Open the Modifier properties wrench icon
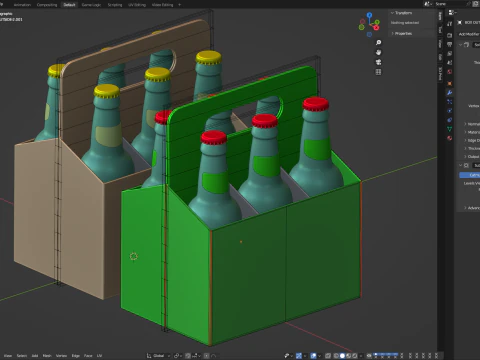This screenshot has width=480, height=360. pyautogui.click(x=450, y=93)
